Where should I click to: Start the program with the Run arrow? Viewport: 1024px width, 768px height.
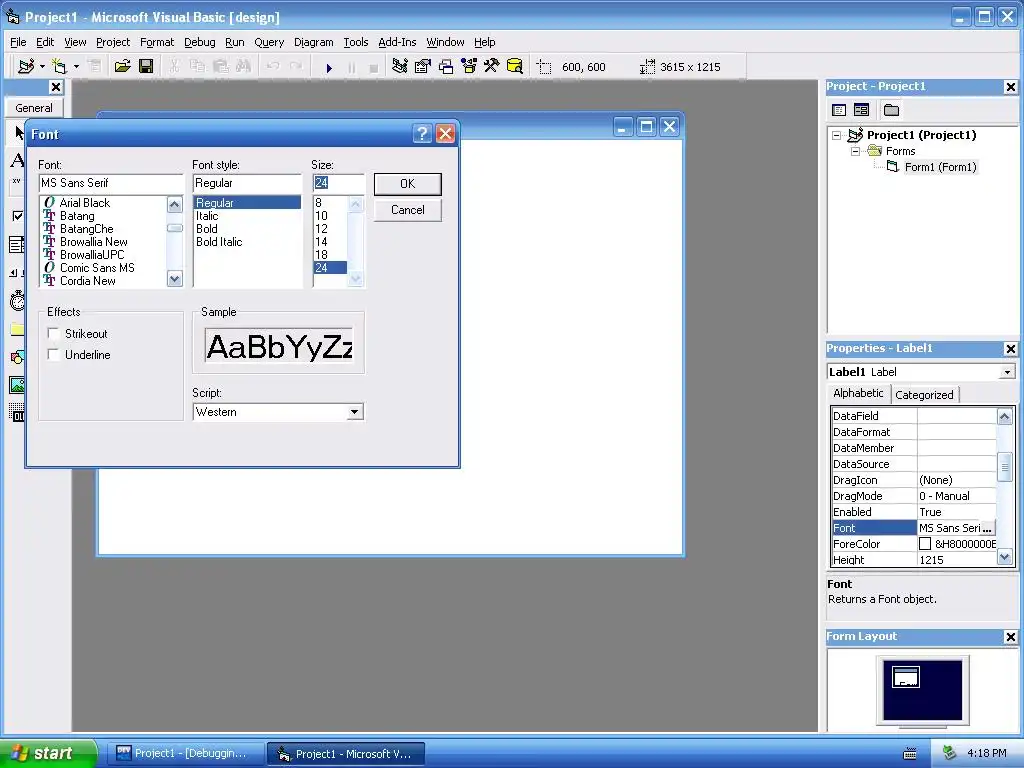click(x=329, y=67)
